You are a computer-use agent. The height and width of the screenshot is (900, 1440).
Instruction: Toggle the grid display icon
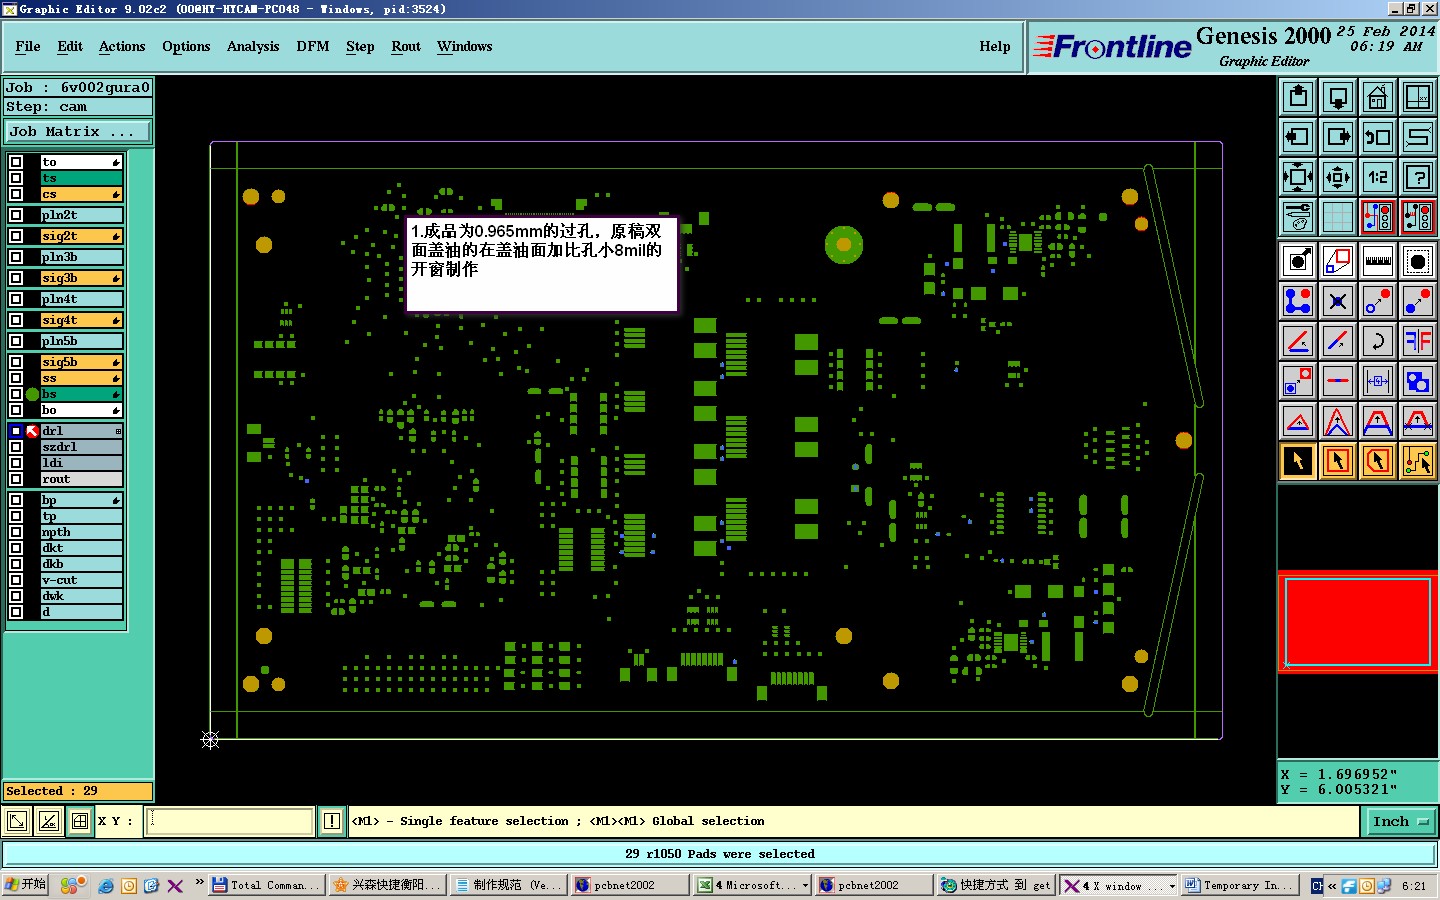tap(1338, 216)
